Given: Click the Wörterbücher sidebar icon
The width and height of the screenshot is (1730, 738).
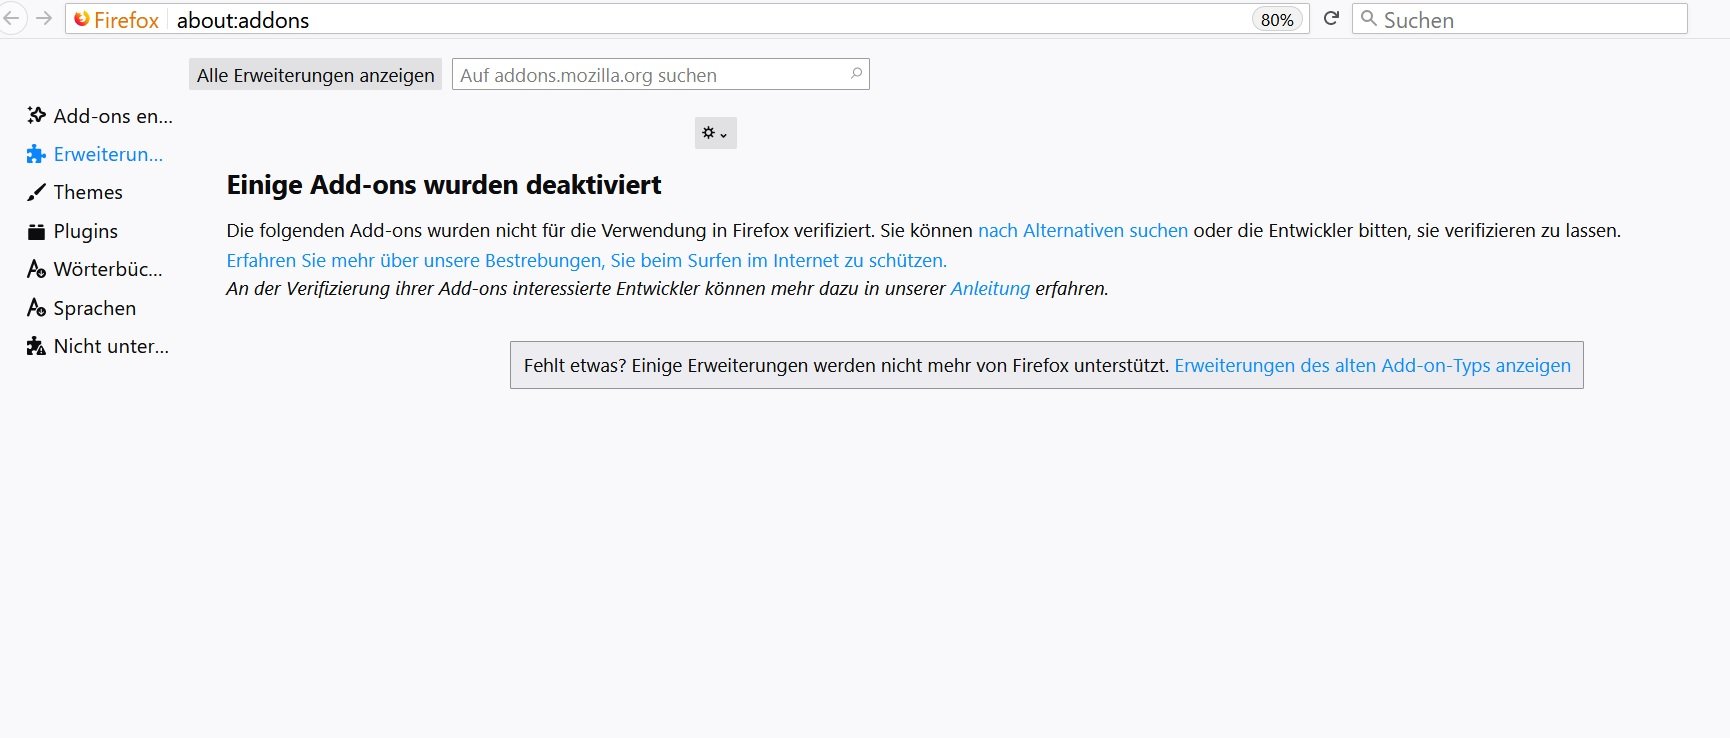Looking at the screenshot, I should coord(36,269).
